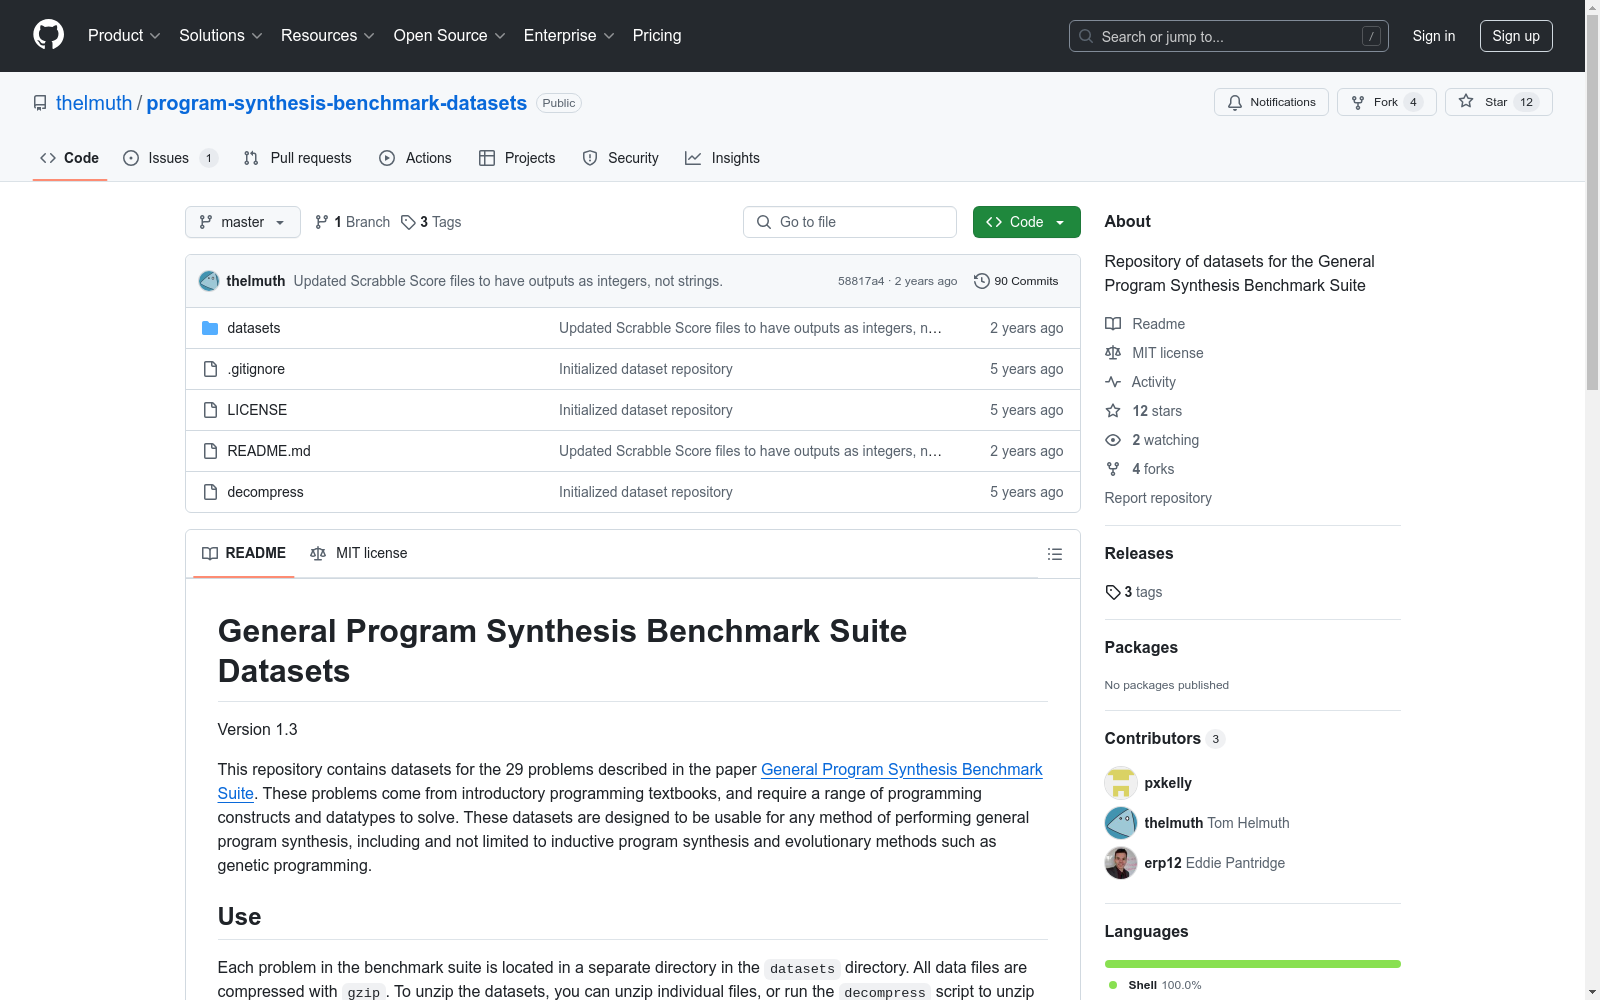The width and height of the screenshot is (1600, 1000).
Task: Fork this repository
Action: click(x=1386, y=102)
